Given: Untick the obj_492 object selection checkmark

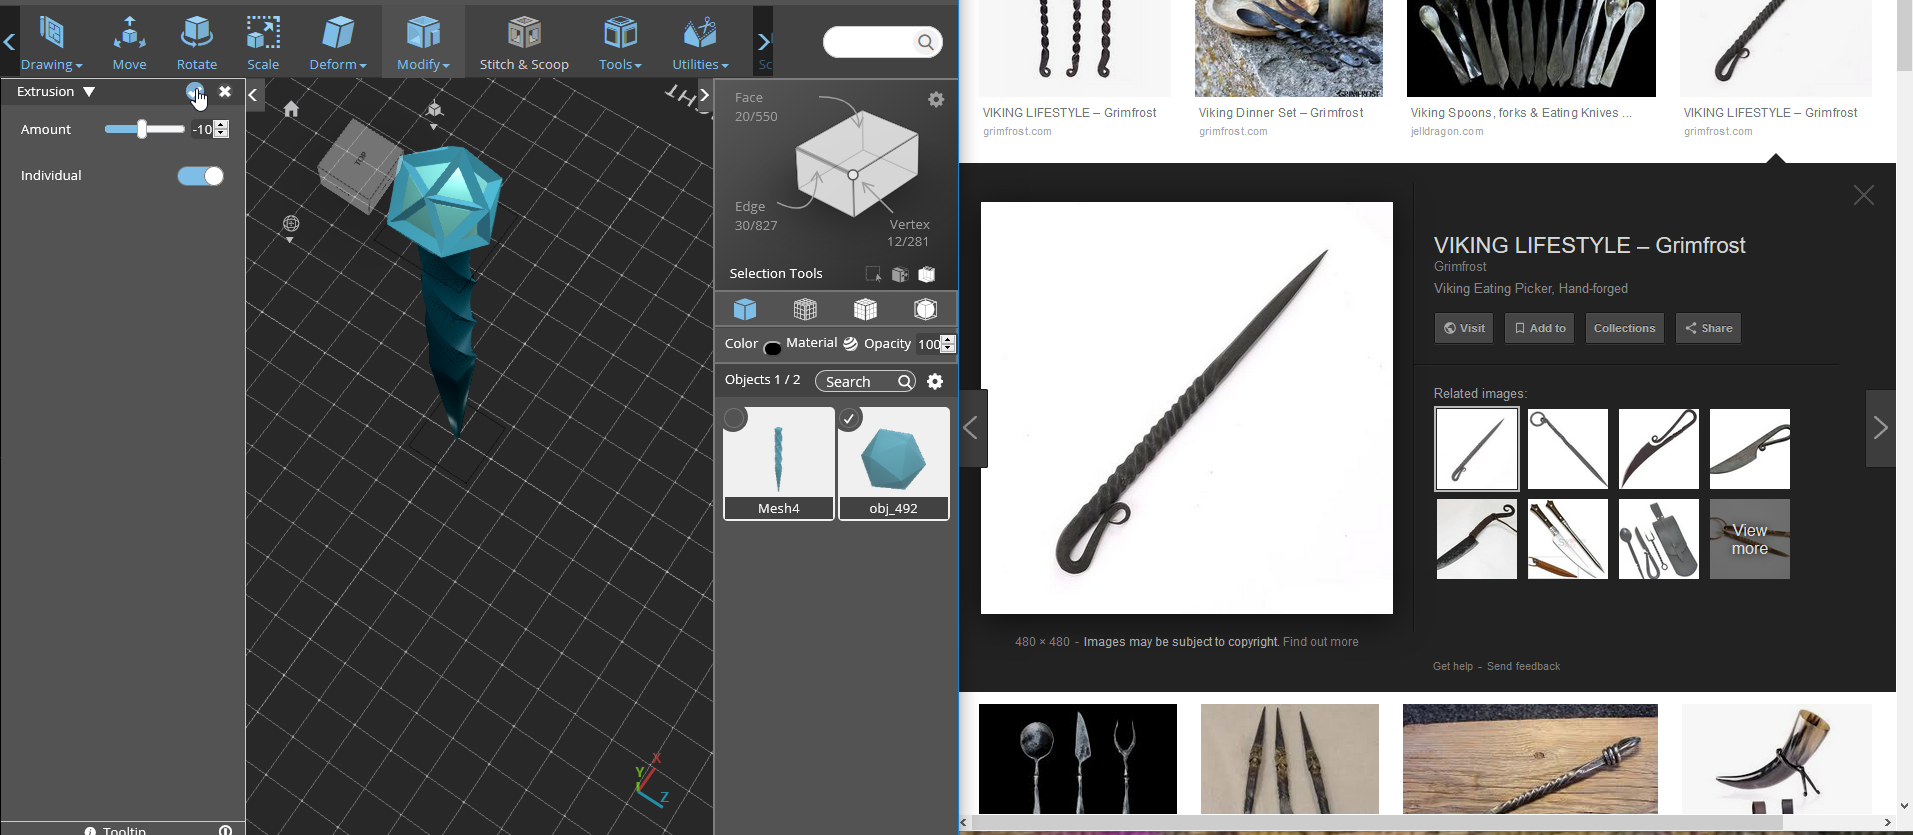Looking at the screenshot, I should pos(849,419).
